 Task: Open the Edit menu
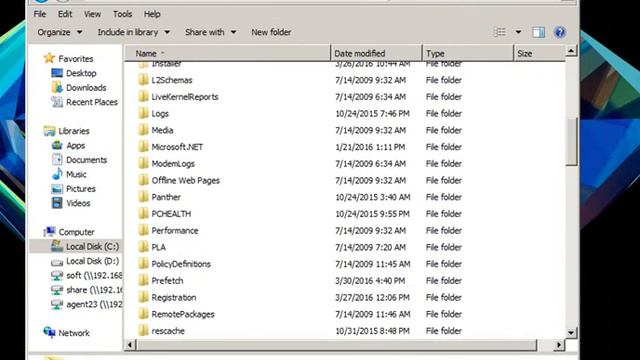64,14
